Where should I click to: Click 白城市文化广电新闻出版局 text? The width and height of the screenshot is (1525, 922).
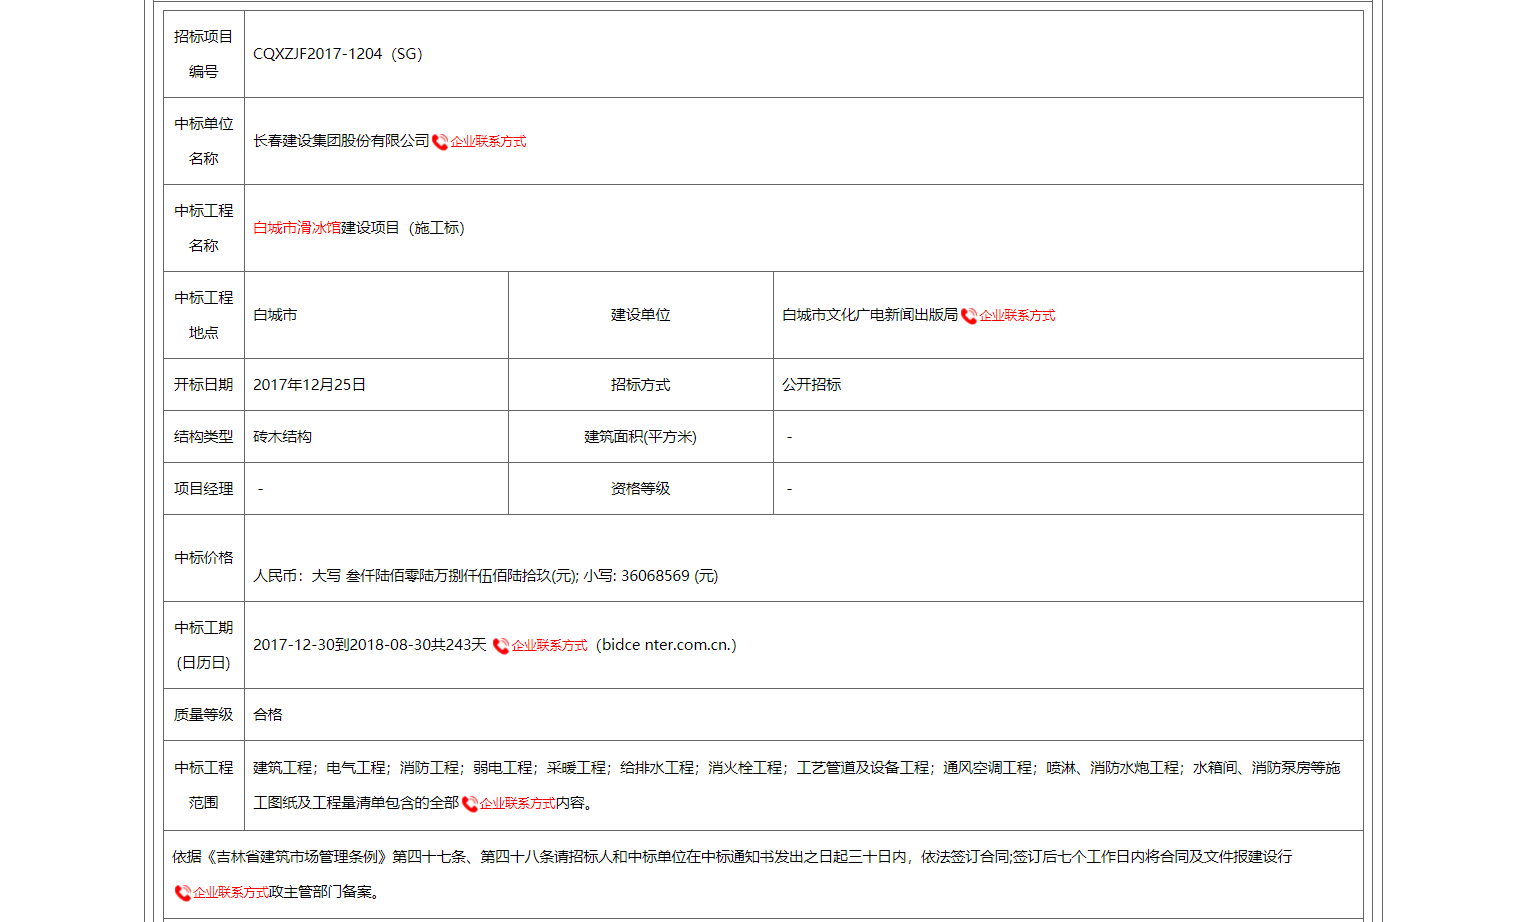click(870, 315)
